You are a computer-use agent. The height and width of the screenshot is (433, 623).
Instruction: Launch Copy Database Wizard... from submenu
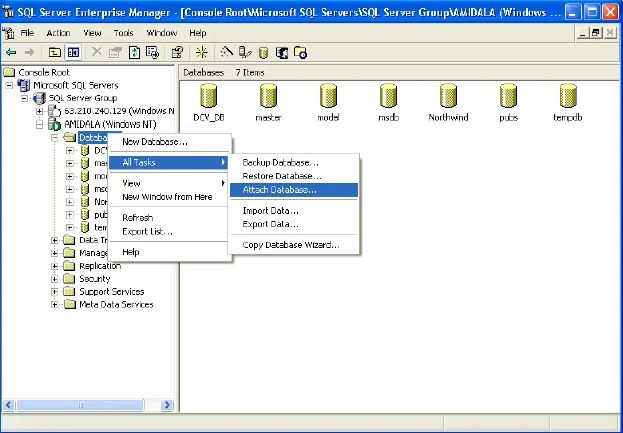(x=294, y=245)
